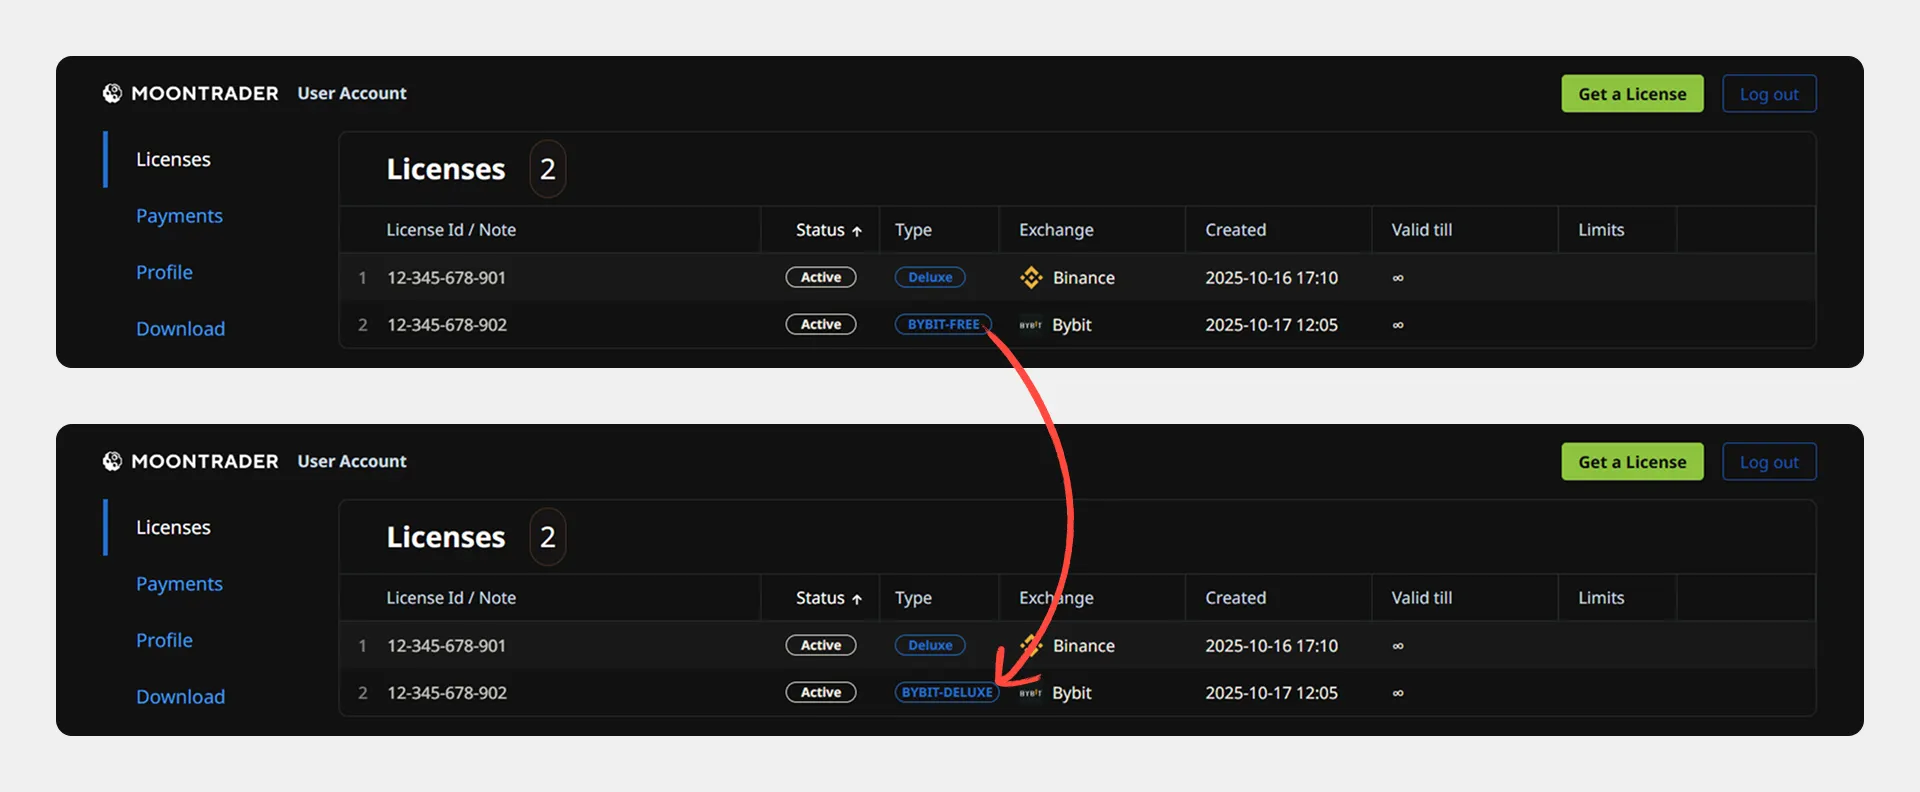Open Payments in the upper panel sidebar
This screenshot has height=792, width=1920.
tap(179, 216)
